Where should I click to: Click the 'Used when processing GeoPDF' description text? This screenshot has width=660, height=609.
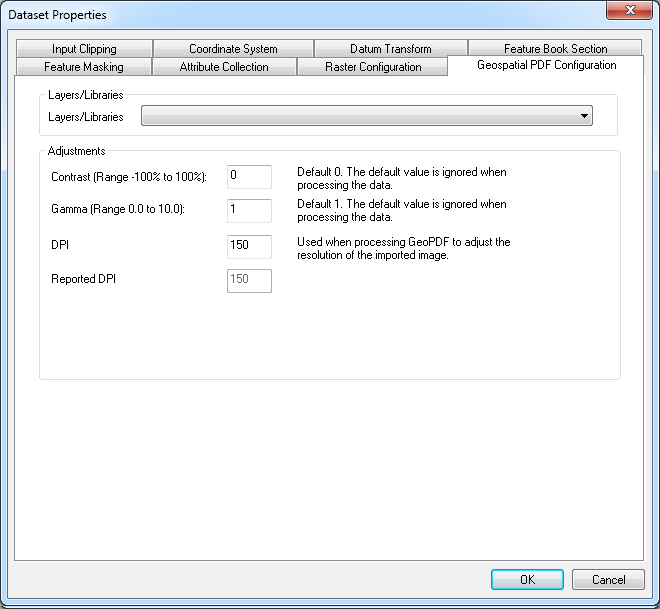point(404,248)
